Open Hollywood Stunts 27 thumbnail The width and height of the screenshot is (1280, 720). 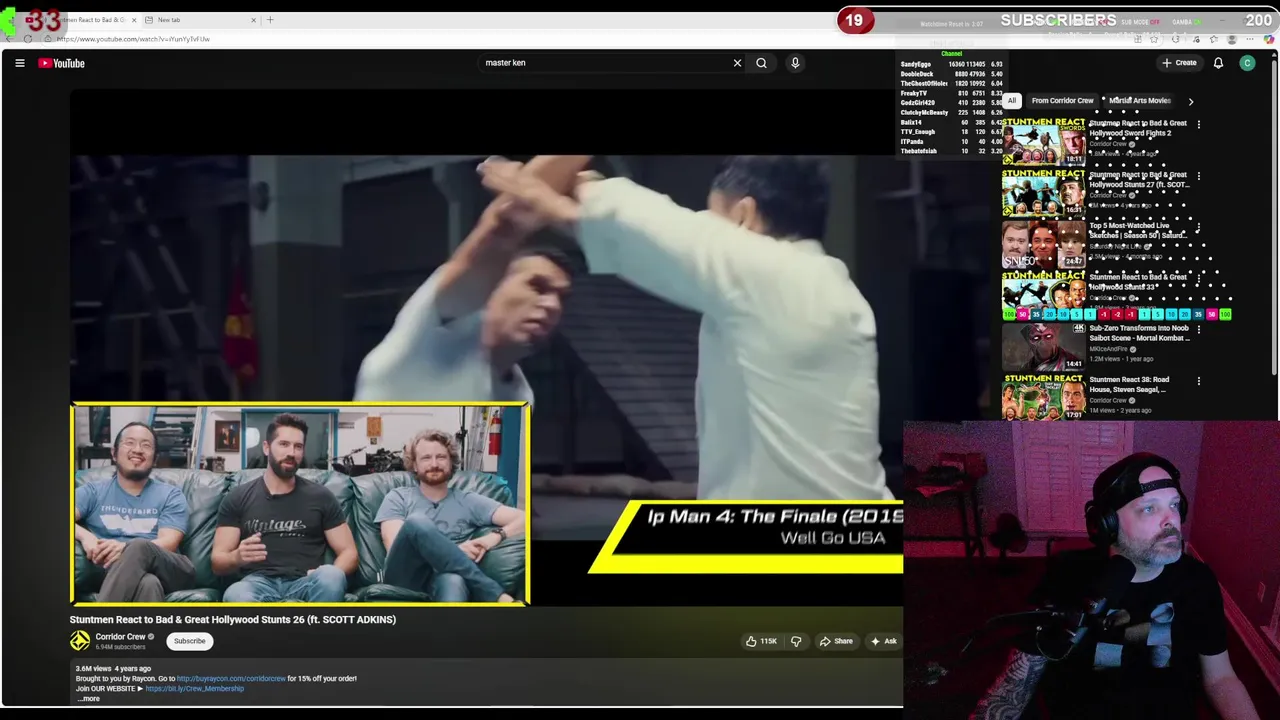1044,192
